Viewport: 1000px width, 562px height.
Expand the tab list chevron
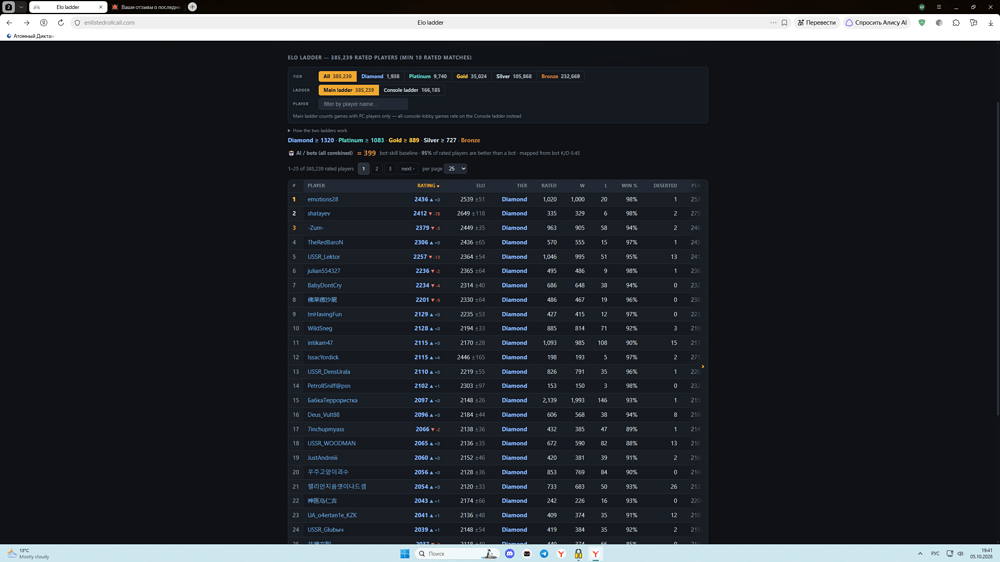(x=21, y=7)
